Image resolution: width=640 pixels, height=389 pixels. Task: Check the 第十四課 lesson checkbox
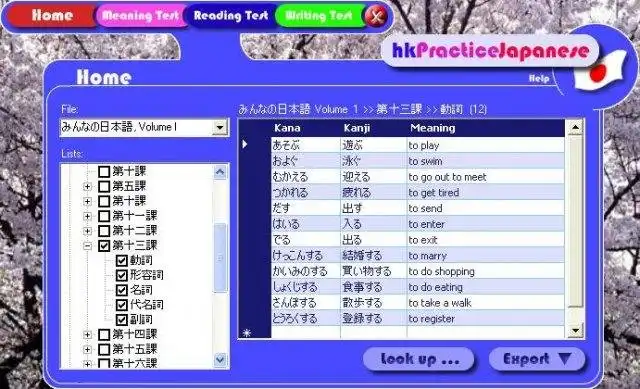point(104,335)
